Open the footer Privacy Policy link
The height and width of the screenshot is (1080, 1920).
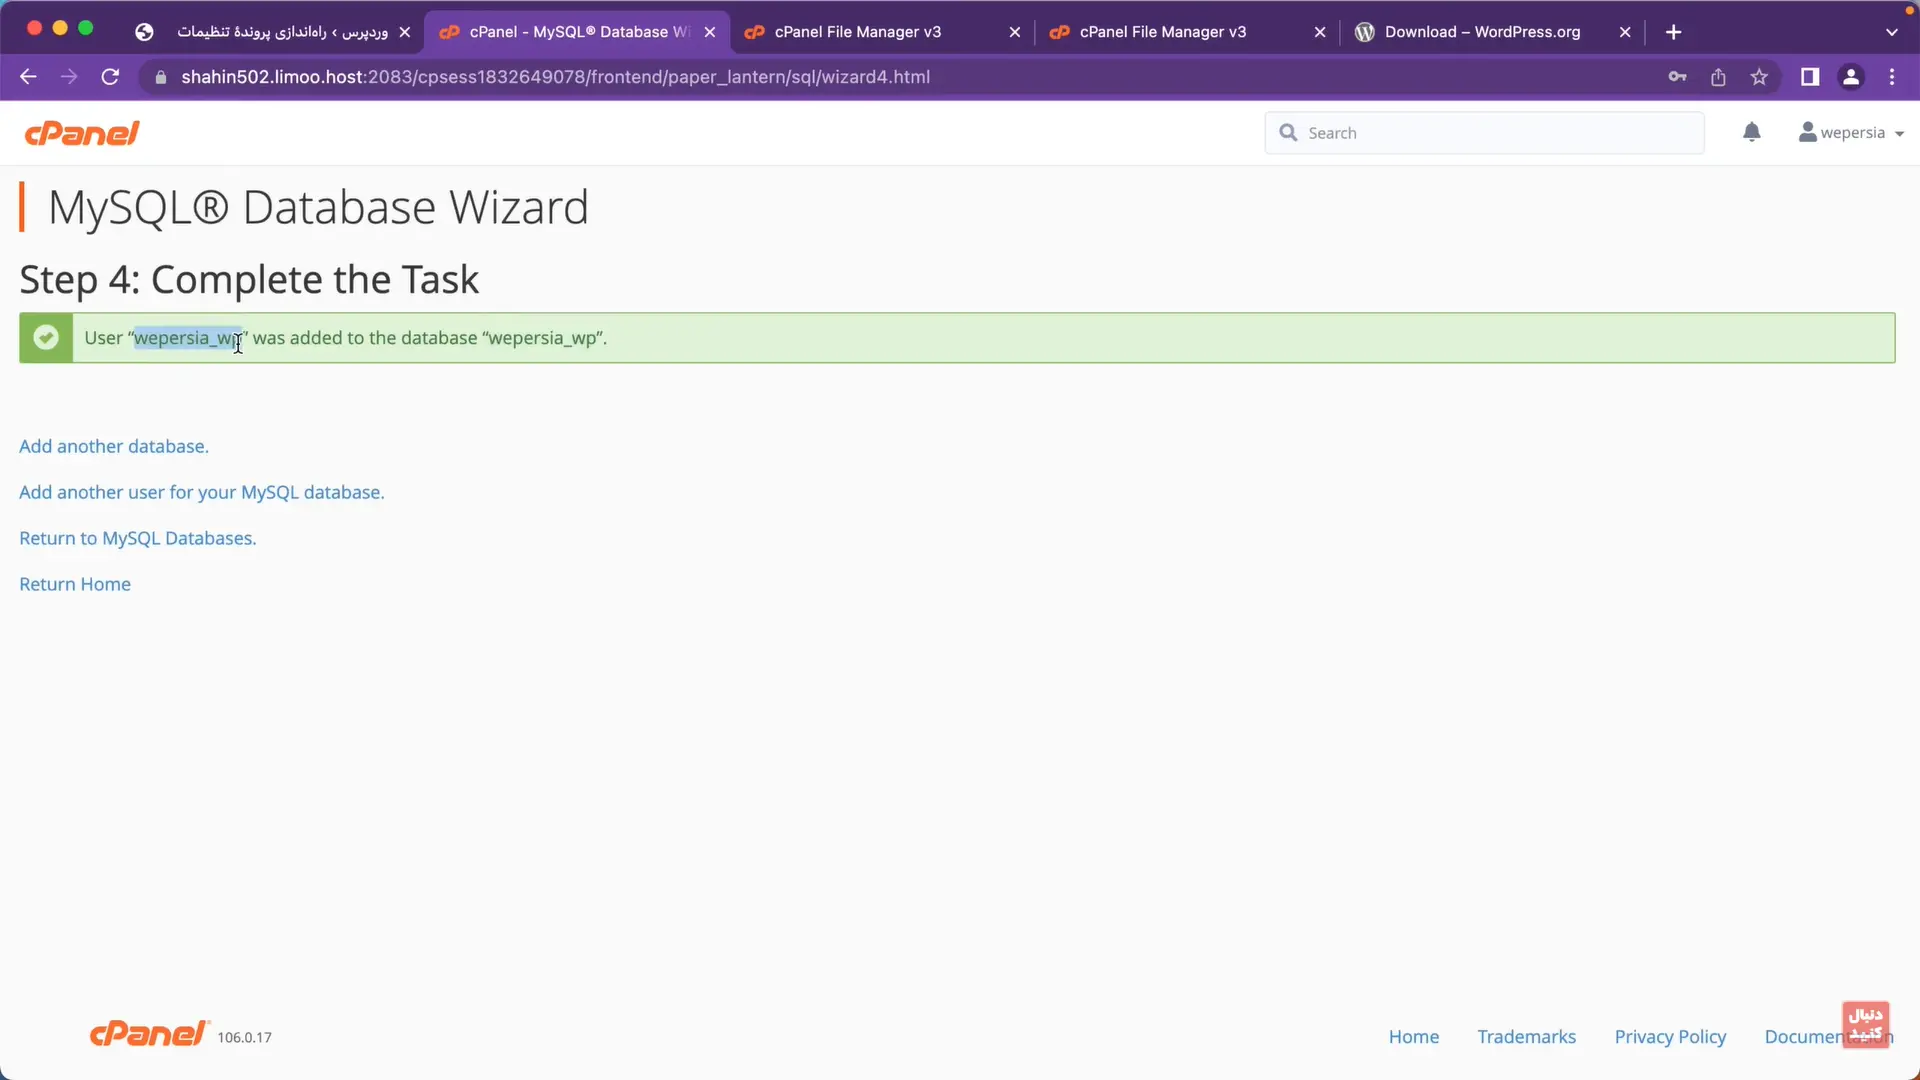[x=1670, y=1037]
